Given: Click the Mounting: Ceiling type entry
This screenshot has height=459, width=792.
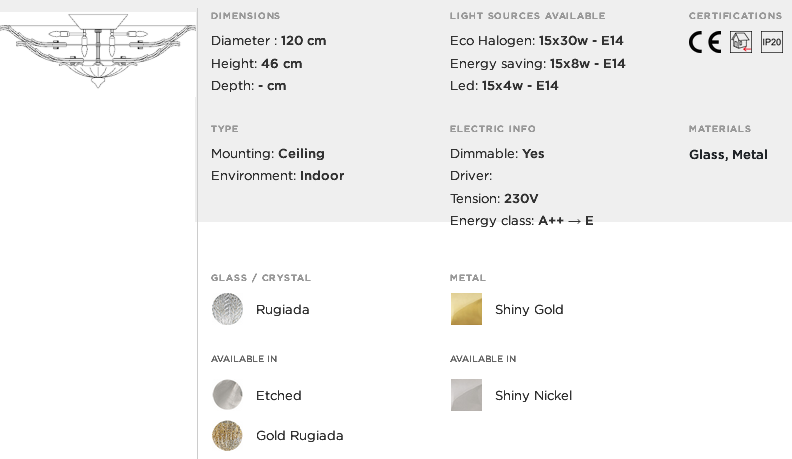Looking at the screenshot, I should pyautogui.click(x=268, y=154).
